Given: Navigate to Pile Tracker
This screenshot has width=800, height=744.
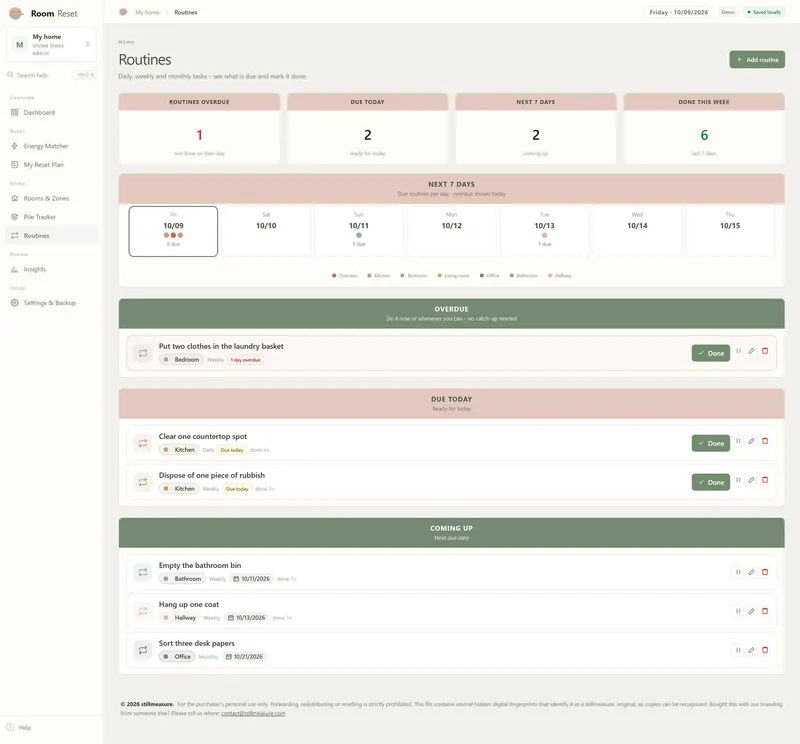Looking at the screenshot, I should (51, 217).
